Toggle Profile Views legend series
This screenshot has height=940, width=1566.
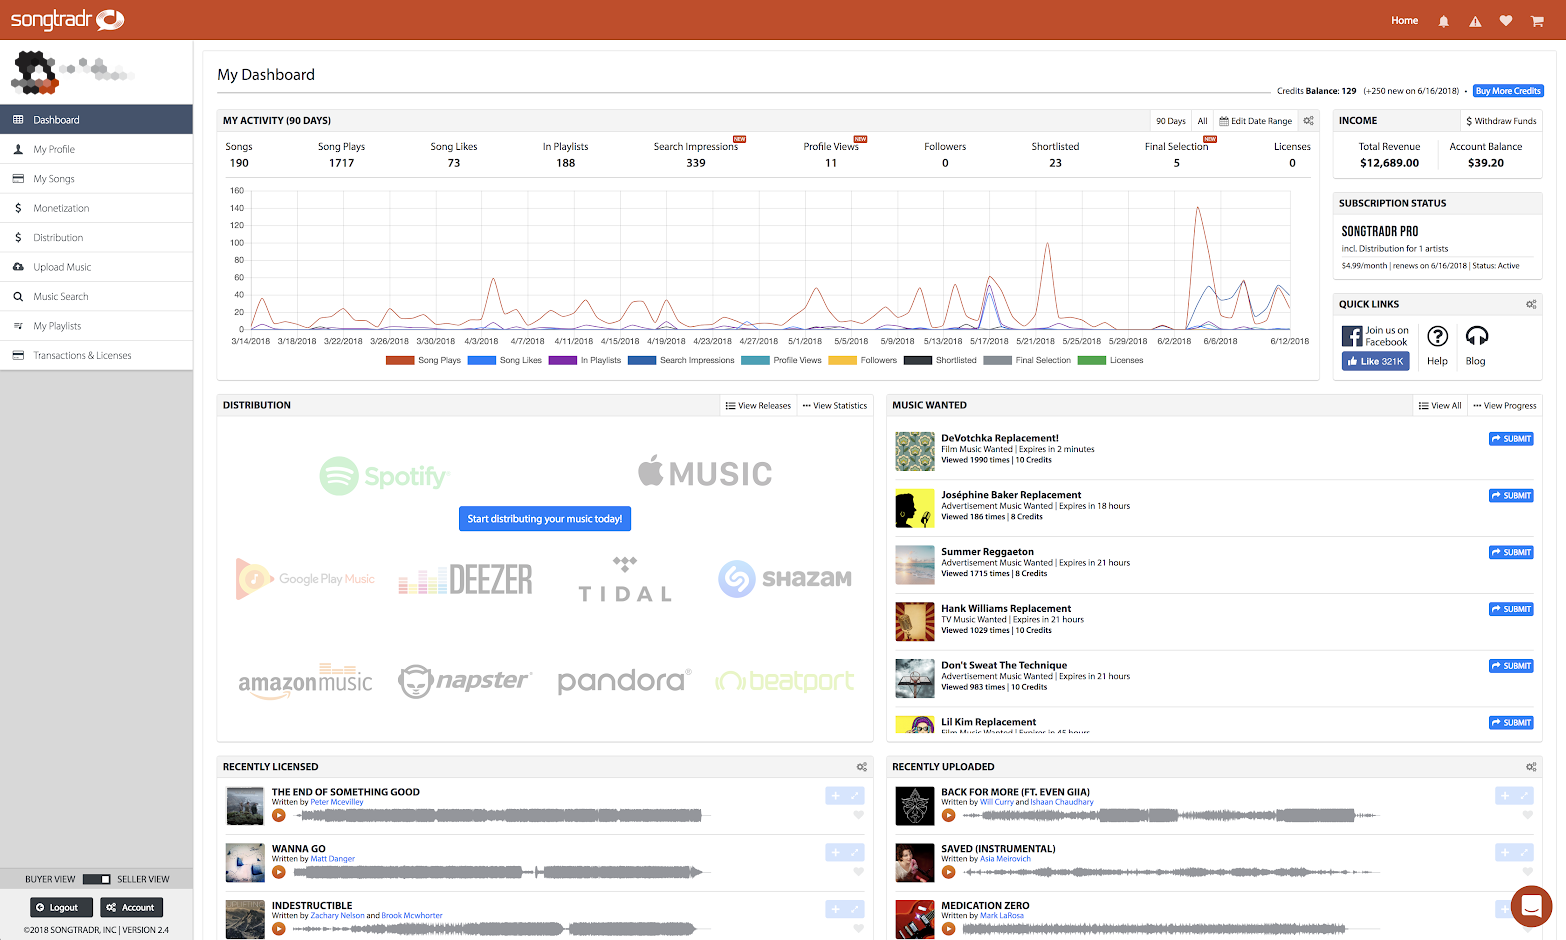pyautogui.click(x=782, y=360)
